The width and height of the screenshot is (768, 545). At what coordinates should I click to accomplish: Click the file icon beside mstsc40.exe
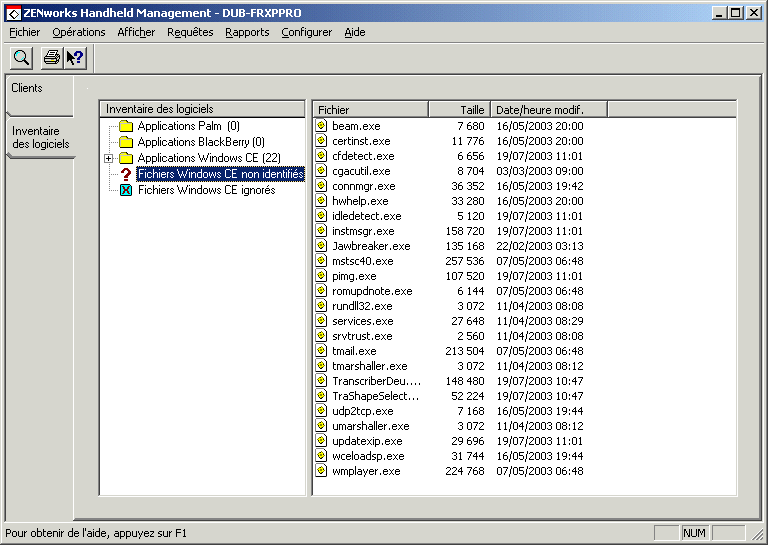pos(321,261)
